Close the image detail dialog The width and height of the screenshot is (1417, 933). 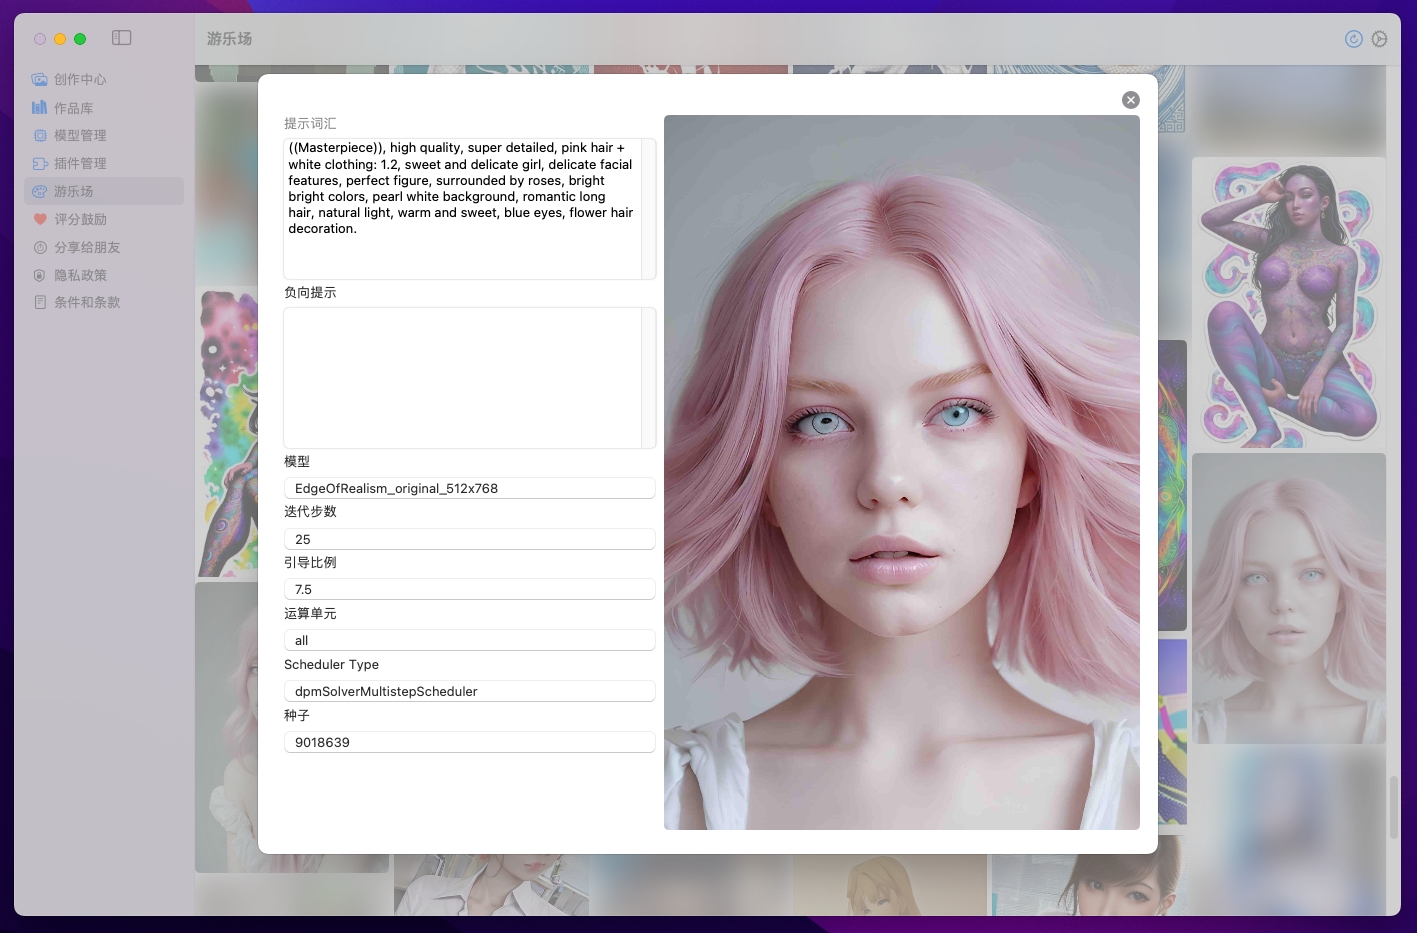(x=1130, y=100)
